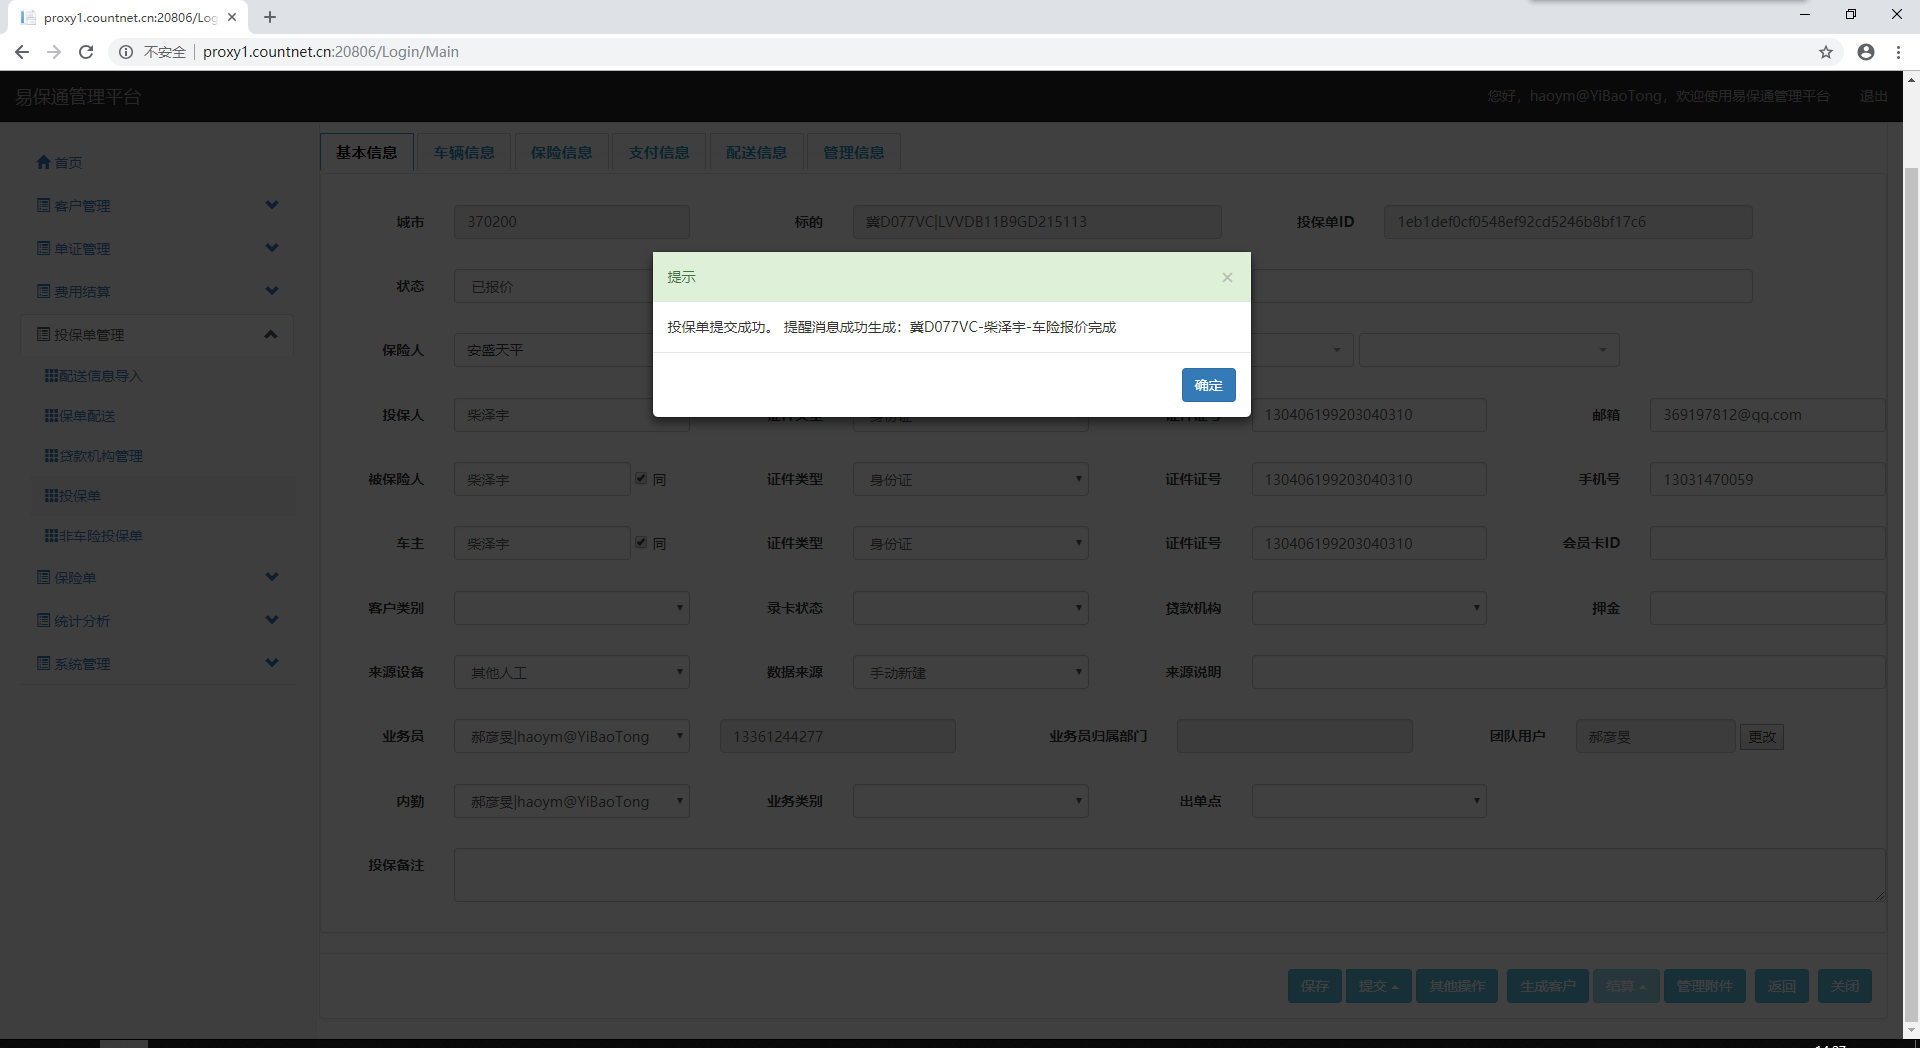Open the 结算 dropdown button
1920x1048 pixels.
(1626, 986)
